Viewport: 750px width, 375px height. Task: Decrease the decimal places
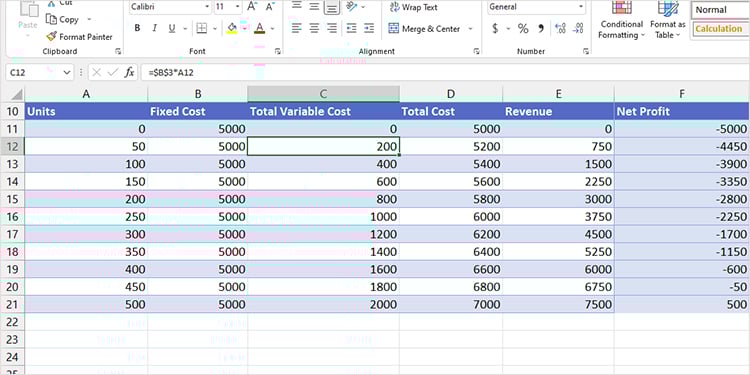tap(578, 29)
